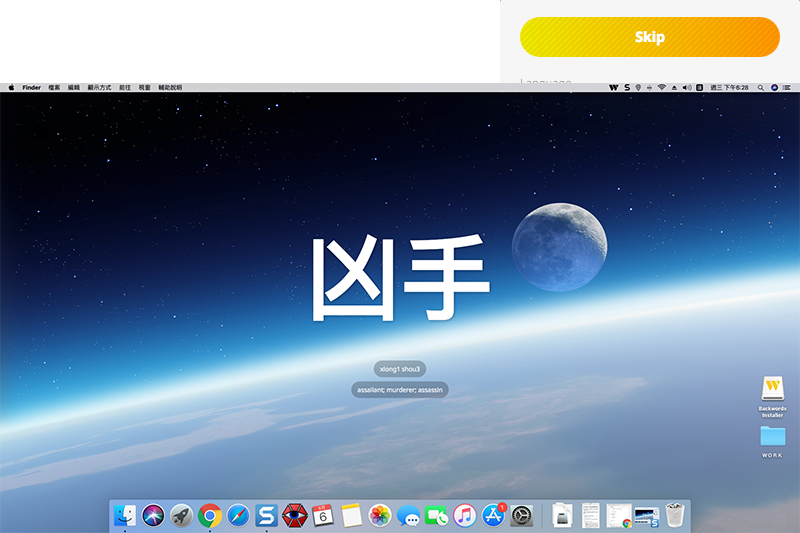Open Google Chrome from the dock
This screenshot has height=533, width=800.
point(210,516)
